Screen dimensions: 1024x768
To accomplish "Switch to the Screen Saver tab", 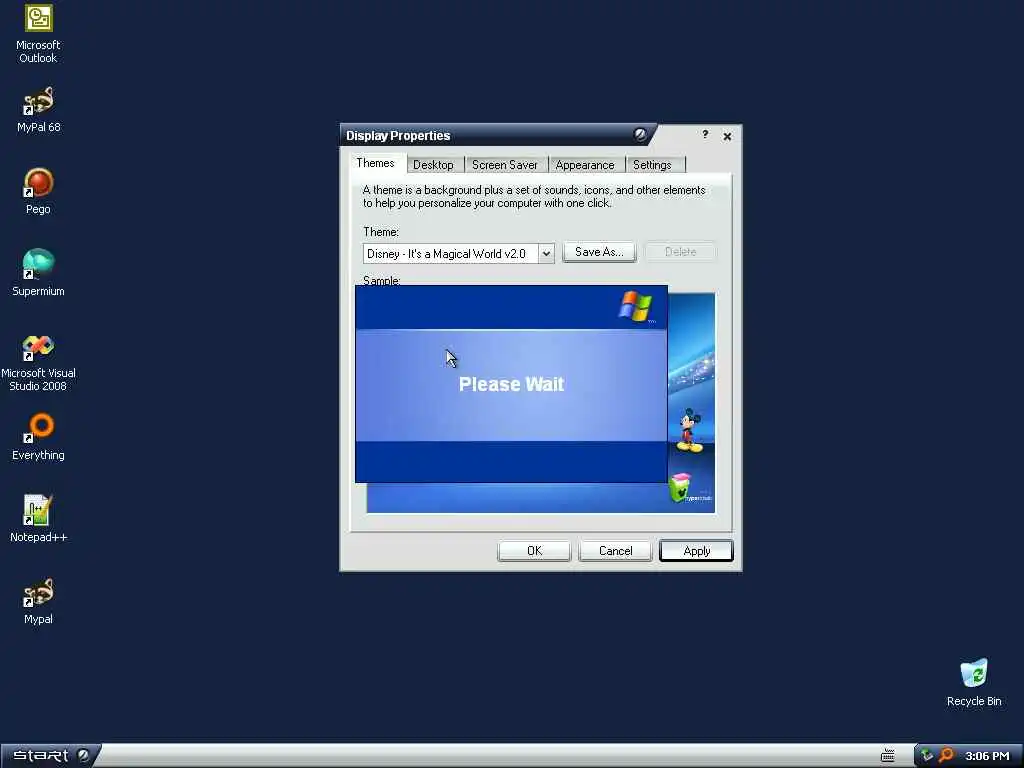I will tap(504, 165).
